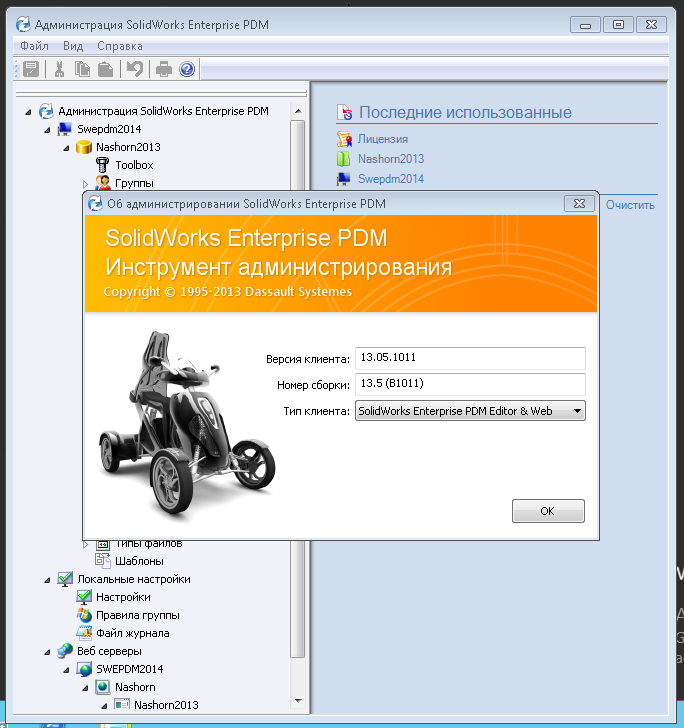Click the Локальные настройки checkmark monitor icon
The image size is (684, 728).
[65, 579]
